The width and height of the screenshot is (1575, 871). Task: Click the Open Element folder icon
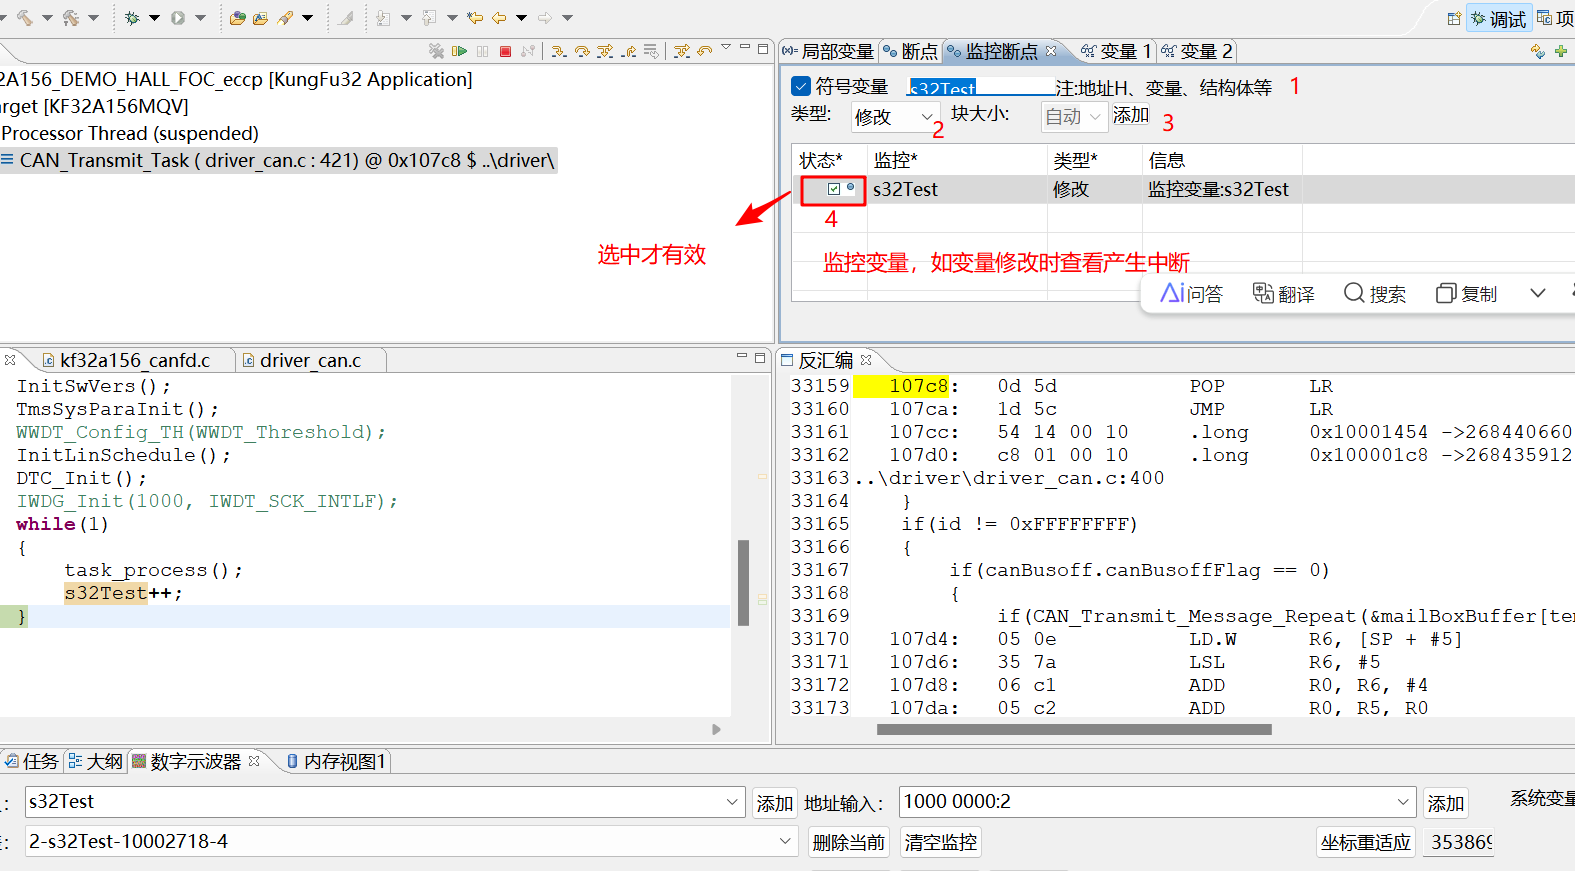point(237,18)
